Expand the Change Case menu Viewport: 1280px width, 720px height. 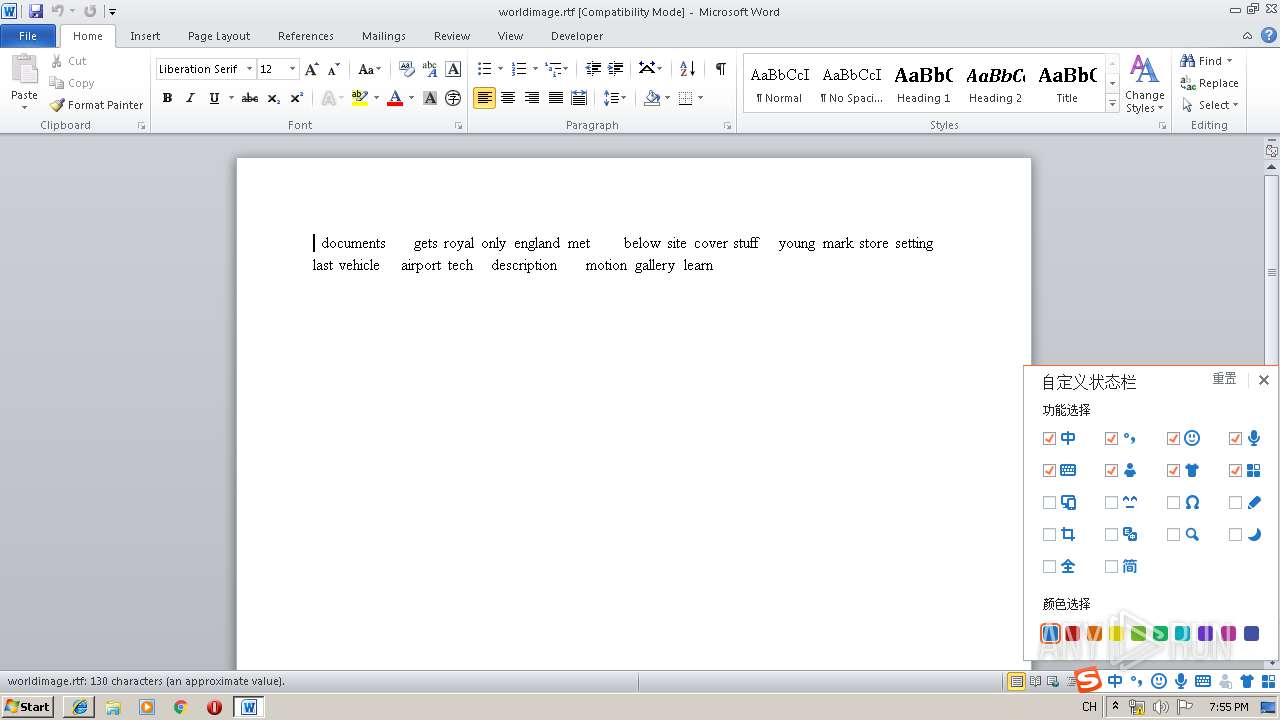(369, 69)
